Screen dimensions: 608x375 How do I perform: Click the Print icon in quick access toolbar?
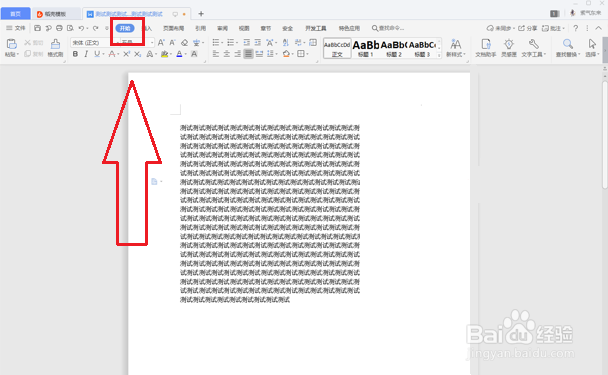[59, 28]
